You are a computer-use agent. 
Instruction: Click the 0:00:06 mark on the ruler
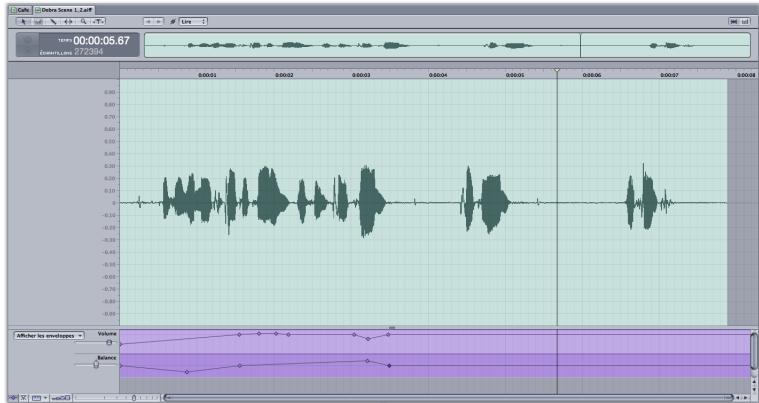(592, 75)
